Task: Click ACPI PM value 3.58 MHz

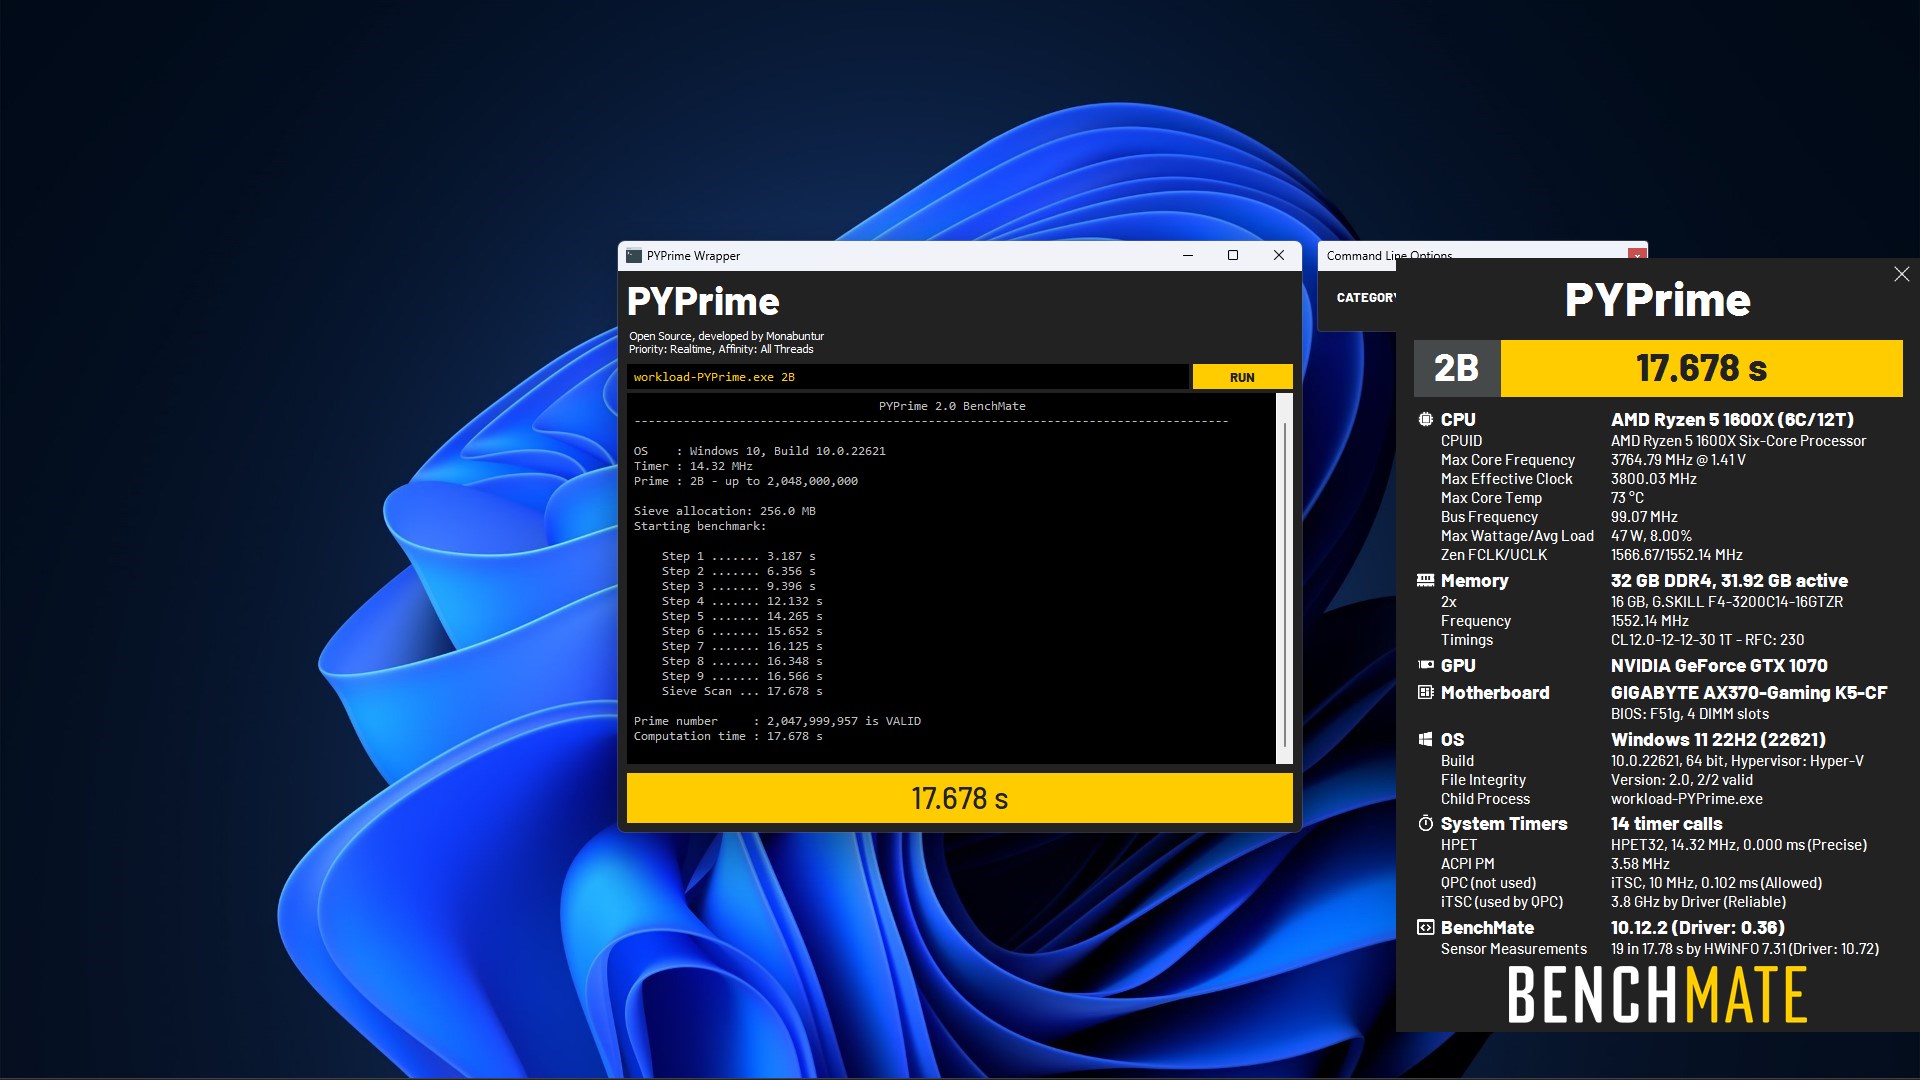Action: point(1640,864)
